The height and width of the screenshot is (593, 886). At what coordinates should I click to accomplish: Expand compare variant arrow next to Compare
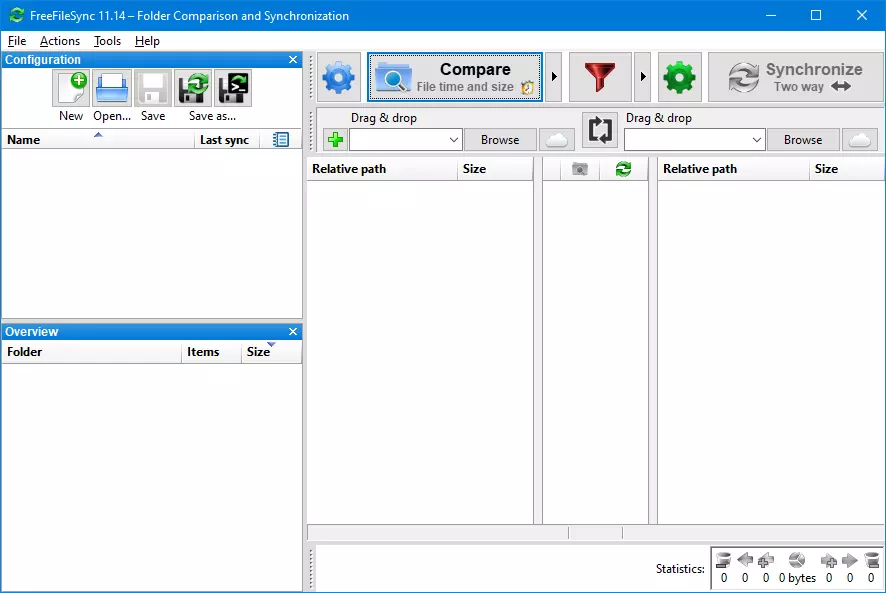554,77
